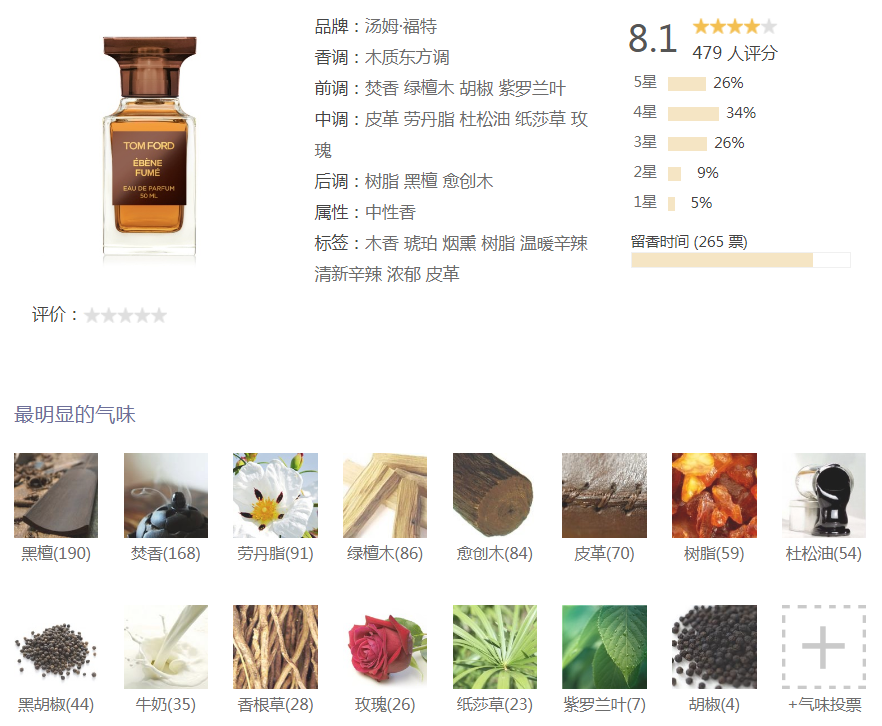Rate four stars in 评价

pos(142,315)
